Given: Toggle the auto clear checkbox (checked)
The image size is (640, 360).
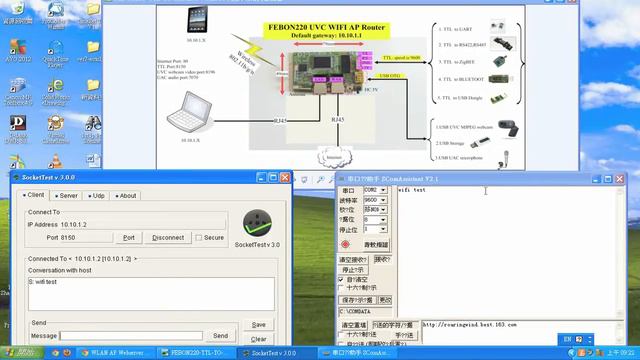Looking at the screenshot, I should 341,280.
